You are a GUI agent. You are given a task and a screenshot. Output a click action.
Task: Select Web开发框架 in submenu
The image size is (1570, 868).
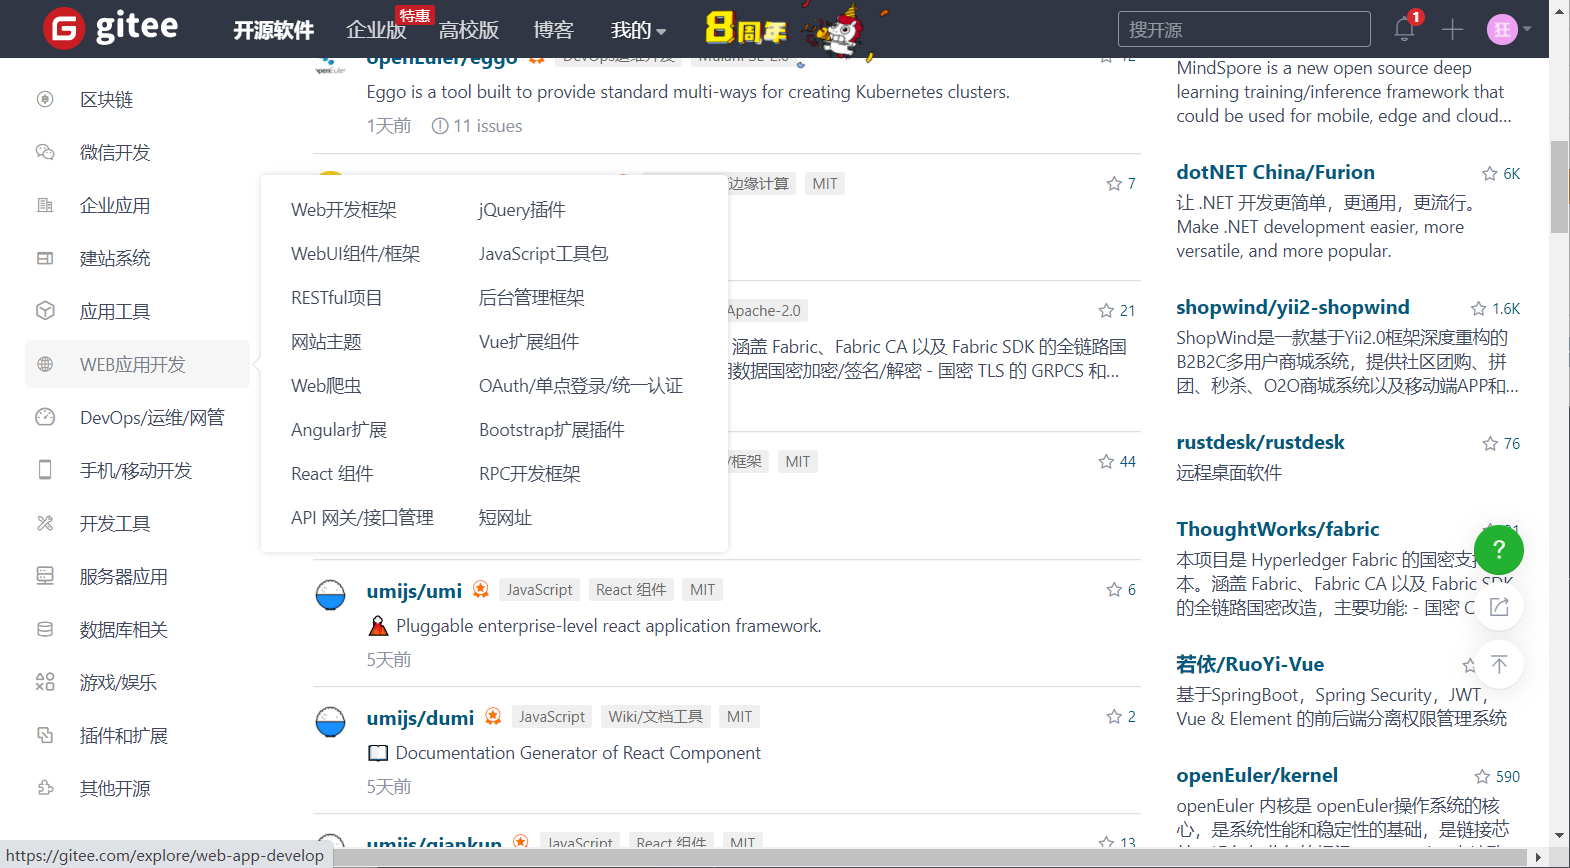(x=344, y=210)
